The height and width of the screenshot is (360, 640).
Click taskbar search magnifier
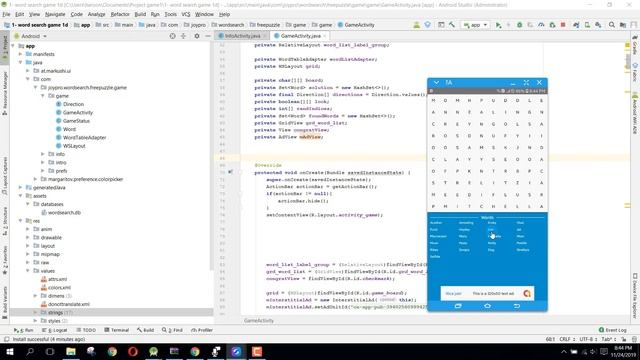click(x=30, y=351)
